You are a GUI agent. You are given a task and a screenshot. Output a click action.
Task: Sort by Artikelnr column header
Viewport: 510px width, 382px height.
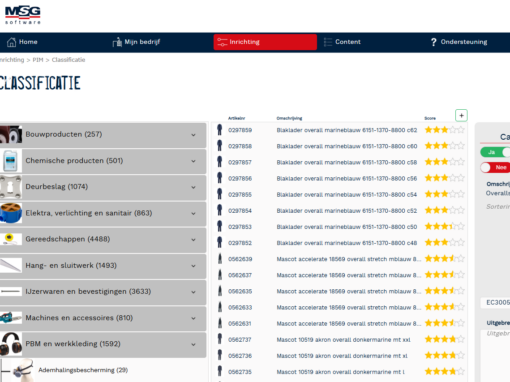pos(236,118)
